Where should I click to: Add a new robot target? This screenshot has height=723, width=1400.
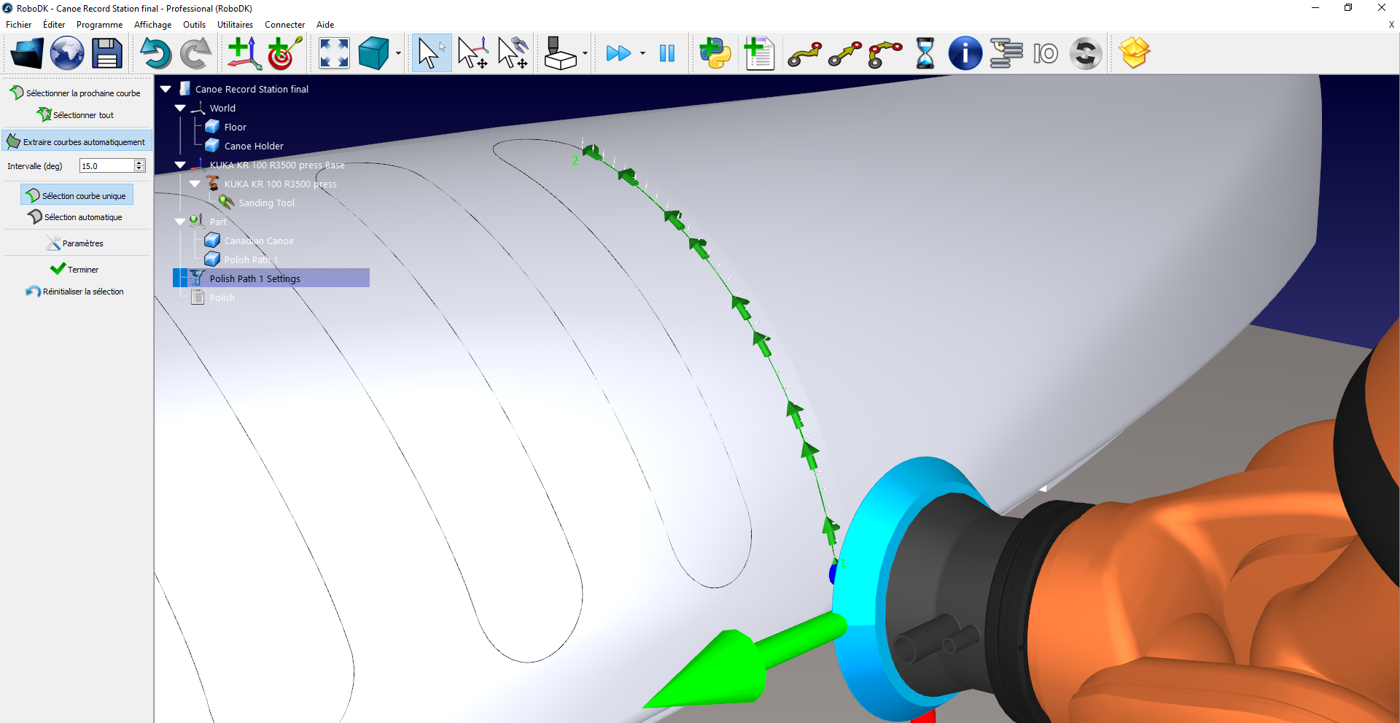(284, 53)
